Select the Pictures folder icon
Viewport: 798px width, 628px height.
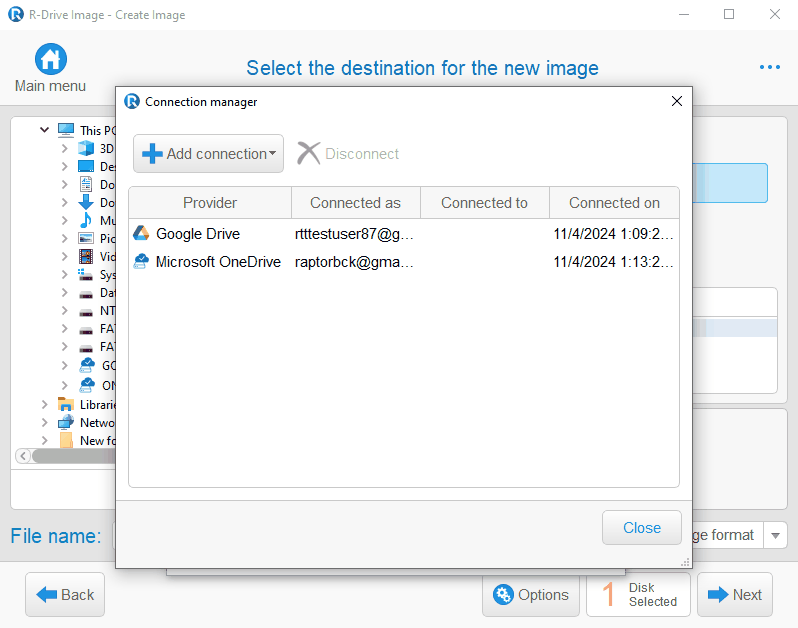86,238
